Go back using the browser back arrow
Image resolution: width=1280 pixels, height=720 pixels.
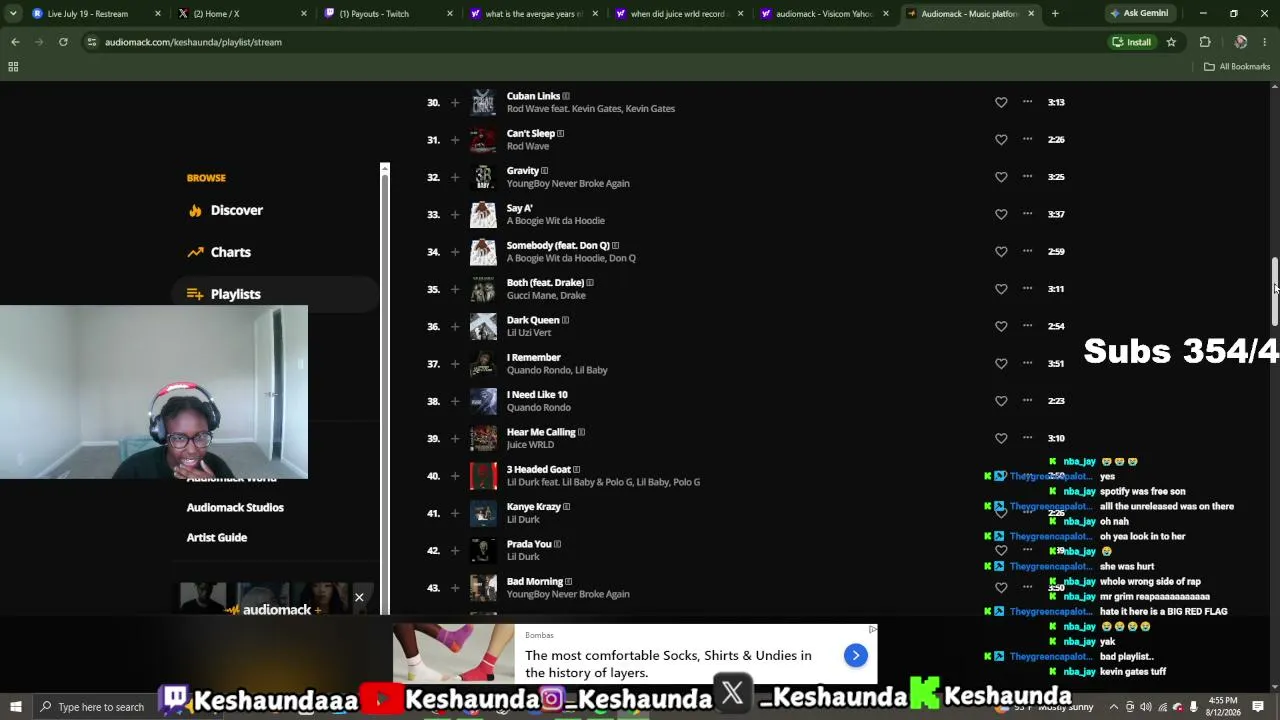click(15, 42)
